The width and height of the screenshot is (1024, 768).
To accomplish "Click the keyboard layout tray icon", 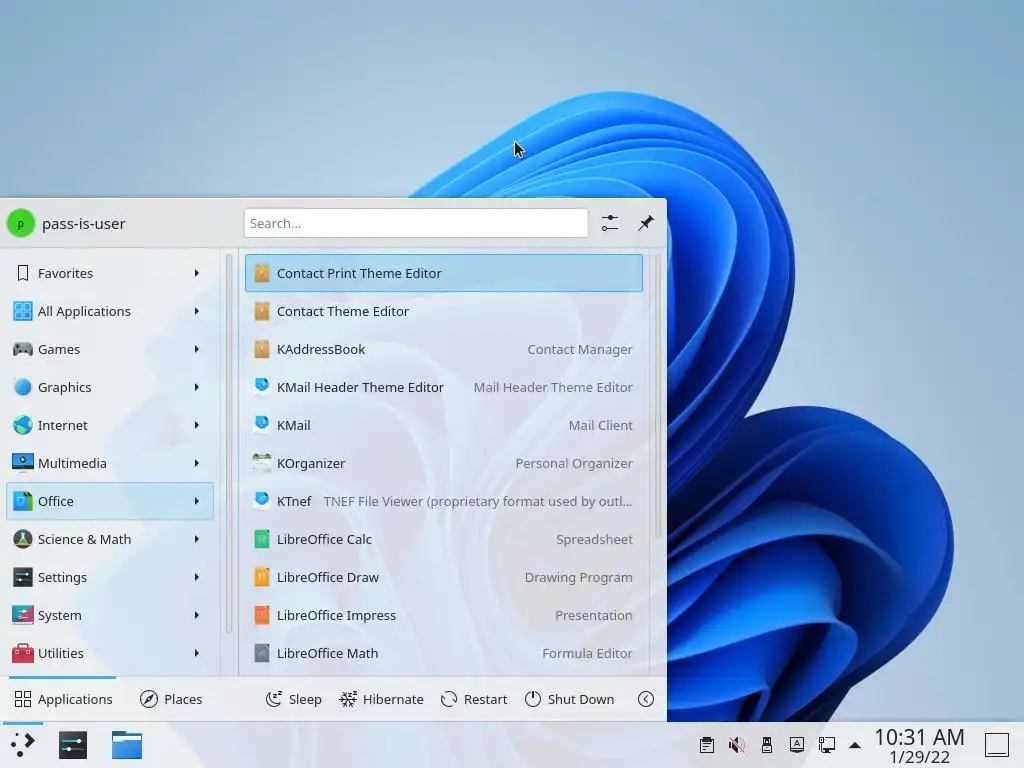I will (x=797, y=744).
